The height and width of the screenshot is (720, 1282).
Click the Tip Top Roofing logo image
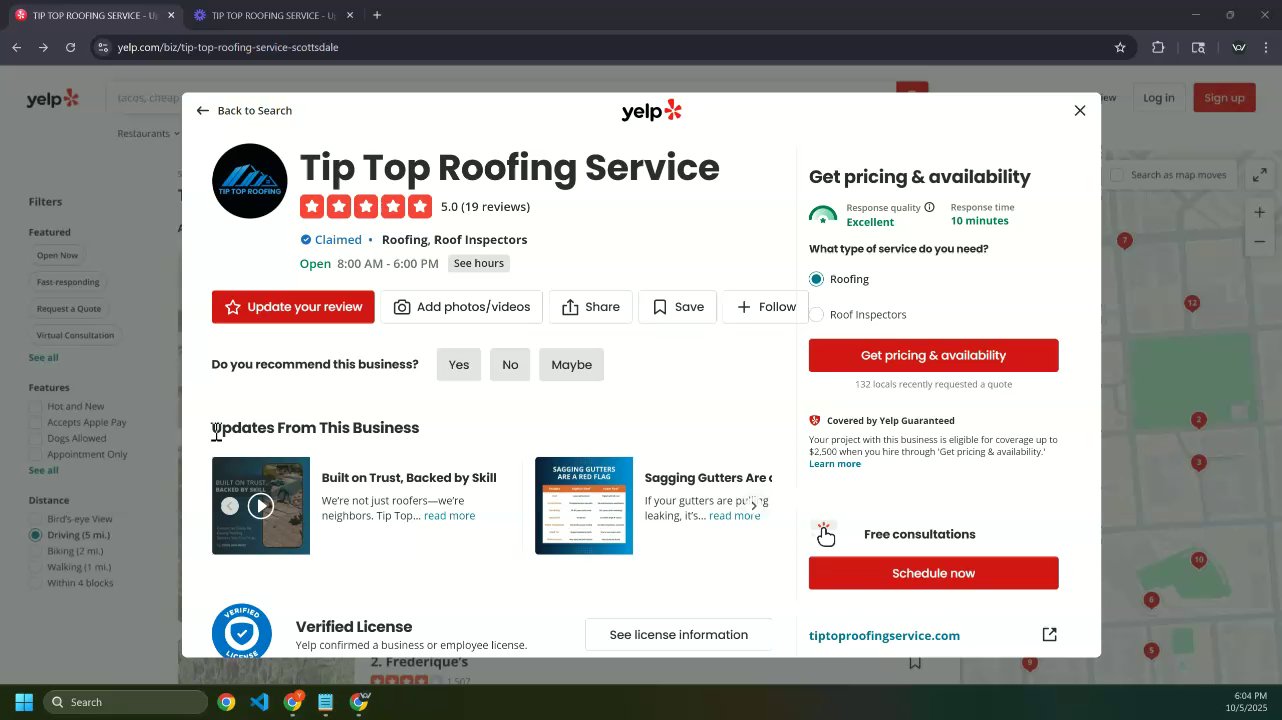[x=250, y=181]
